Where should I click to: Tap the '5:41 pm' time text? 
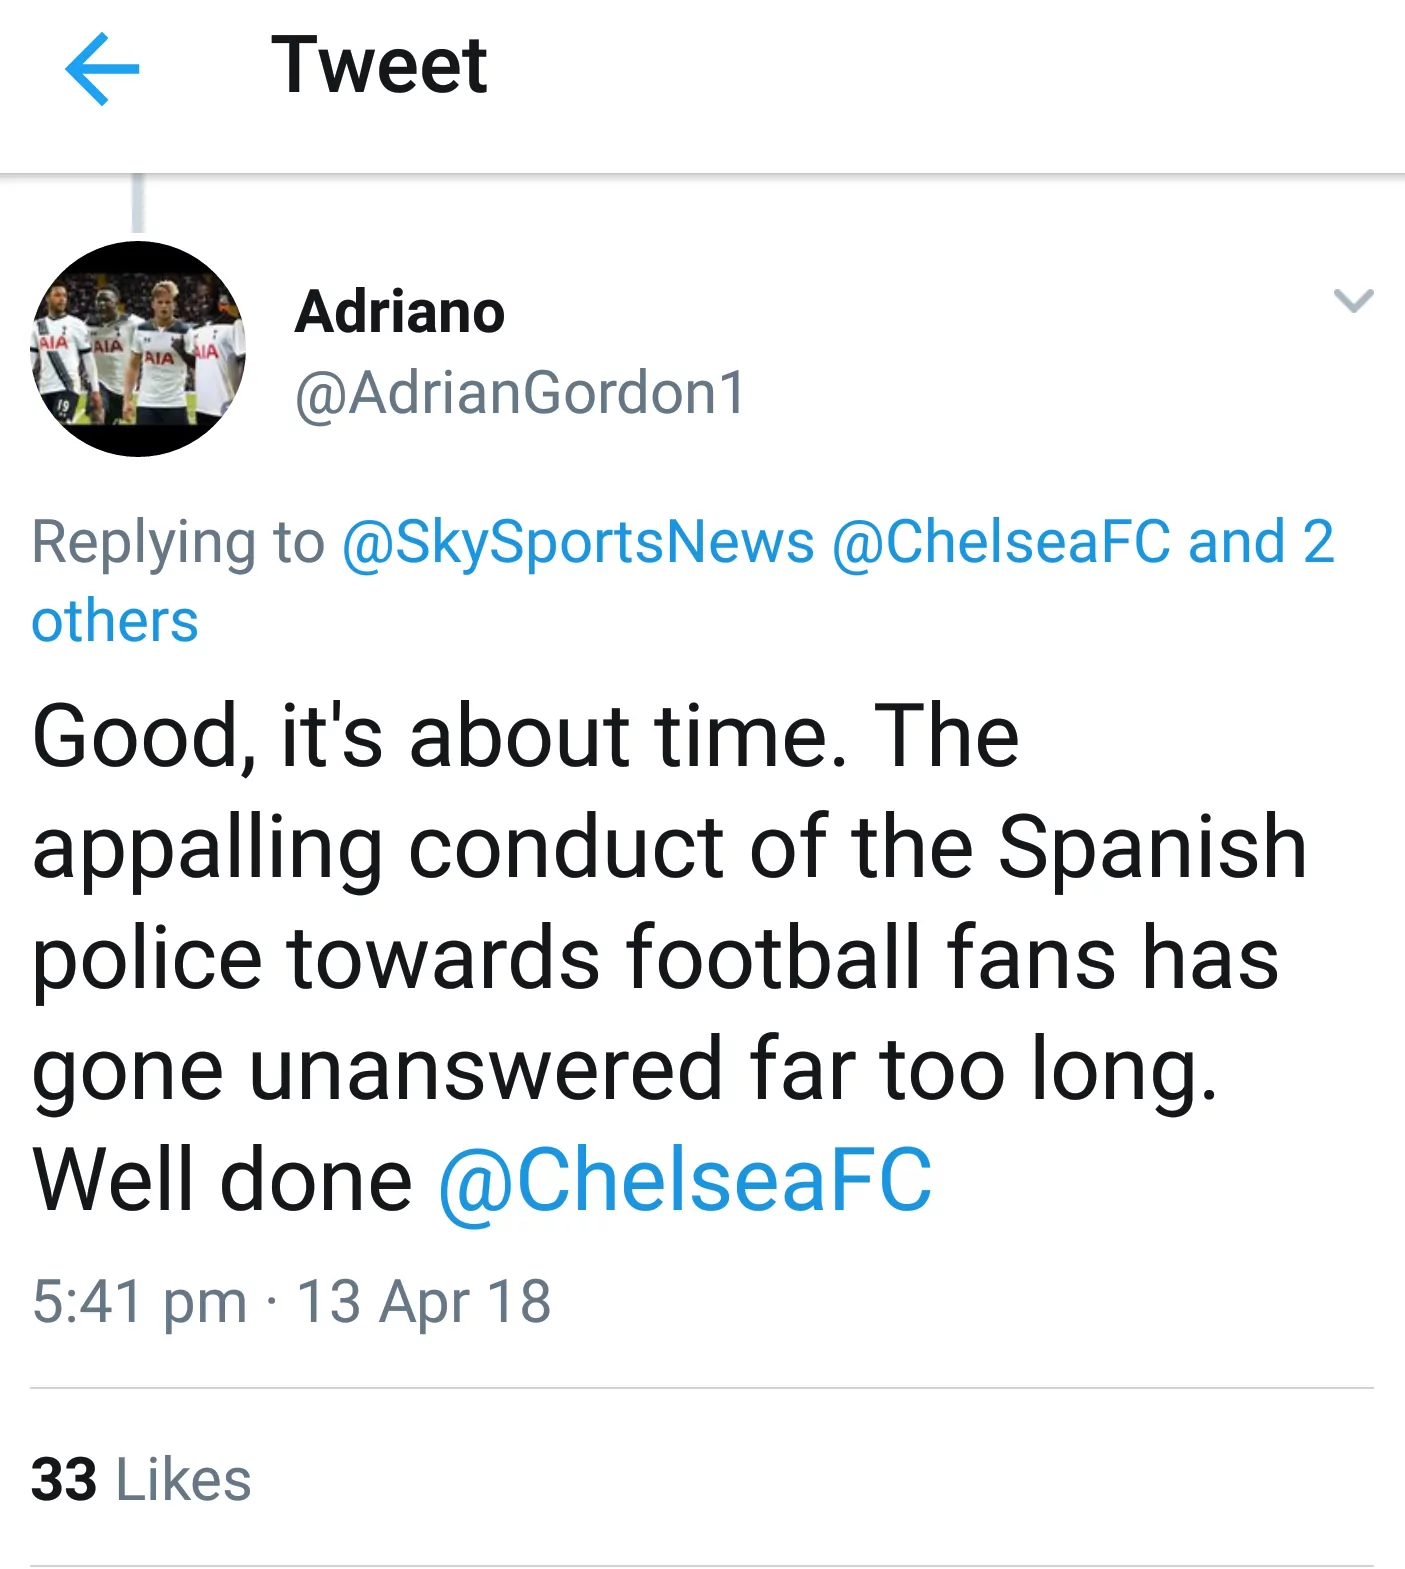pos(143,1300)
